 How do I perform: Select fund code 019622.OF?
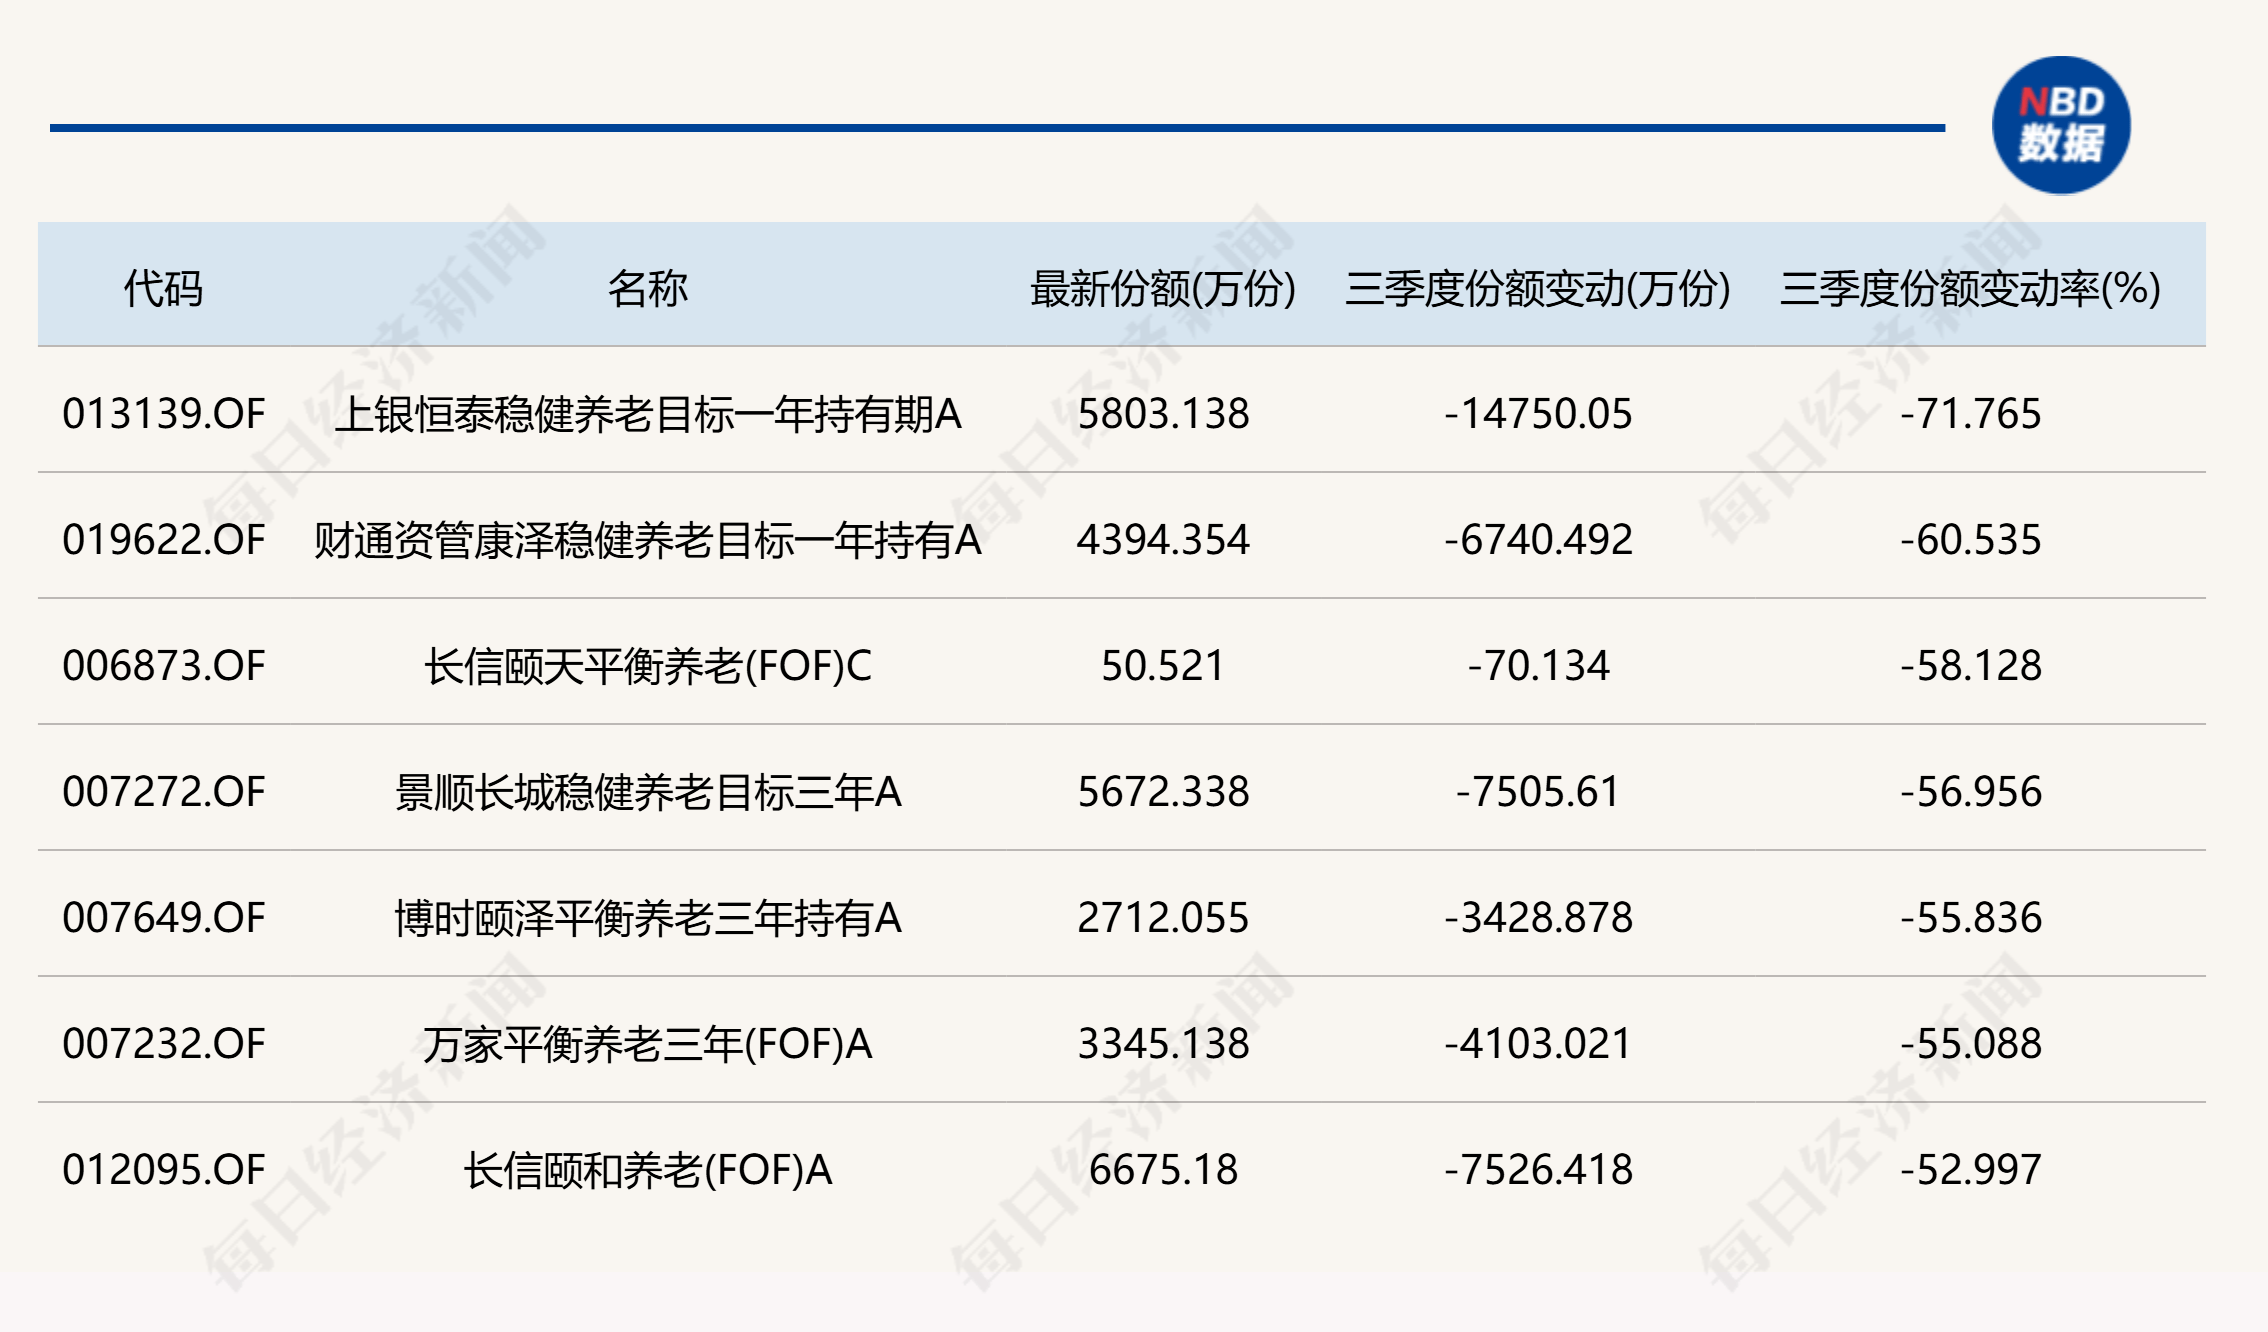(163, 540)
